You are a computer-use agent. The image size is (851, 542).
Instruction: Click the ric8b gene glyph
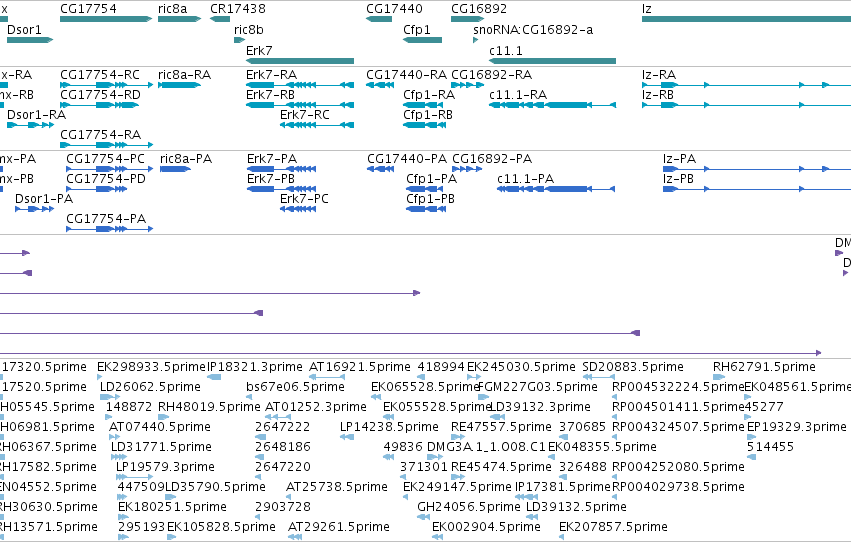point(239,40)
